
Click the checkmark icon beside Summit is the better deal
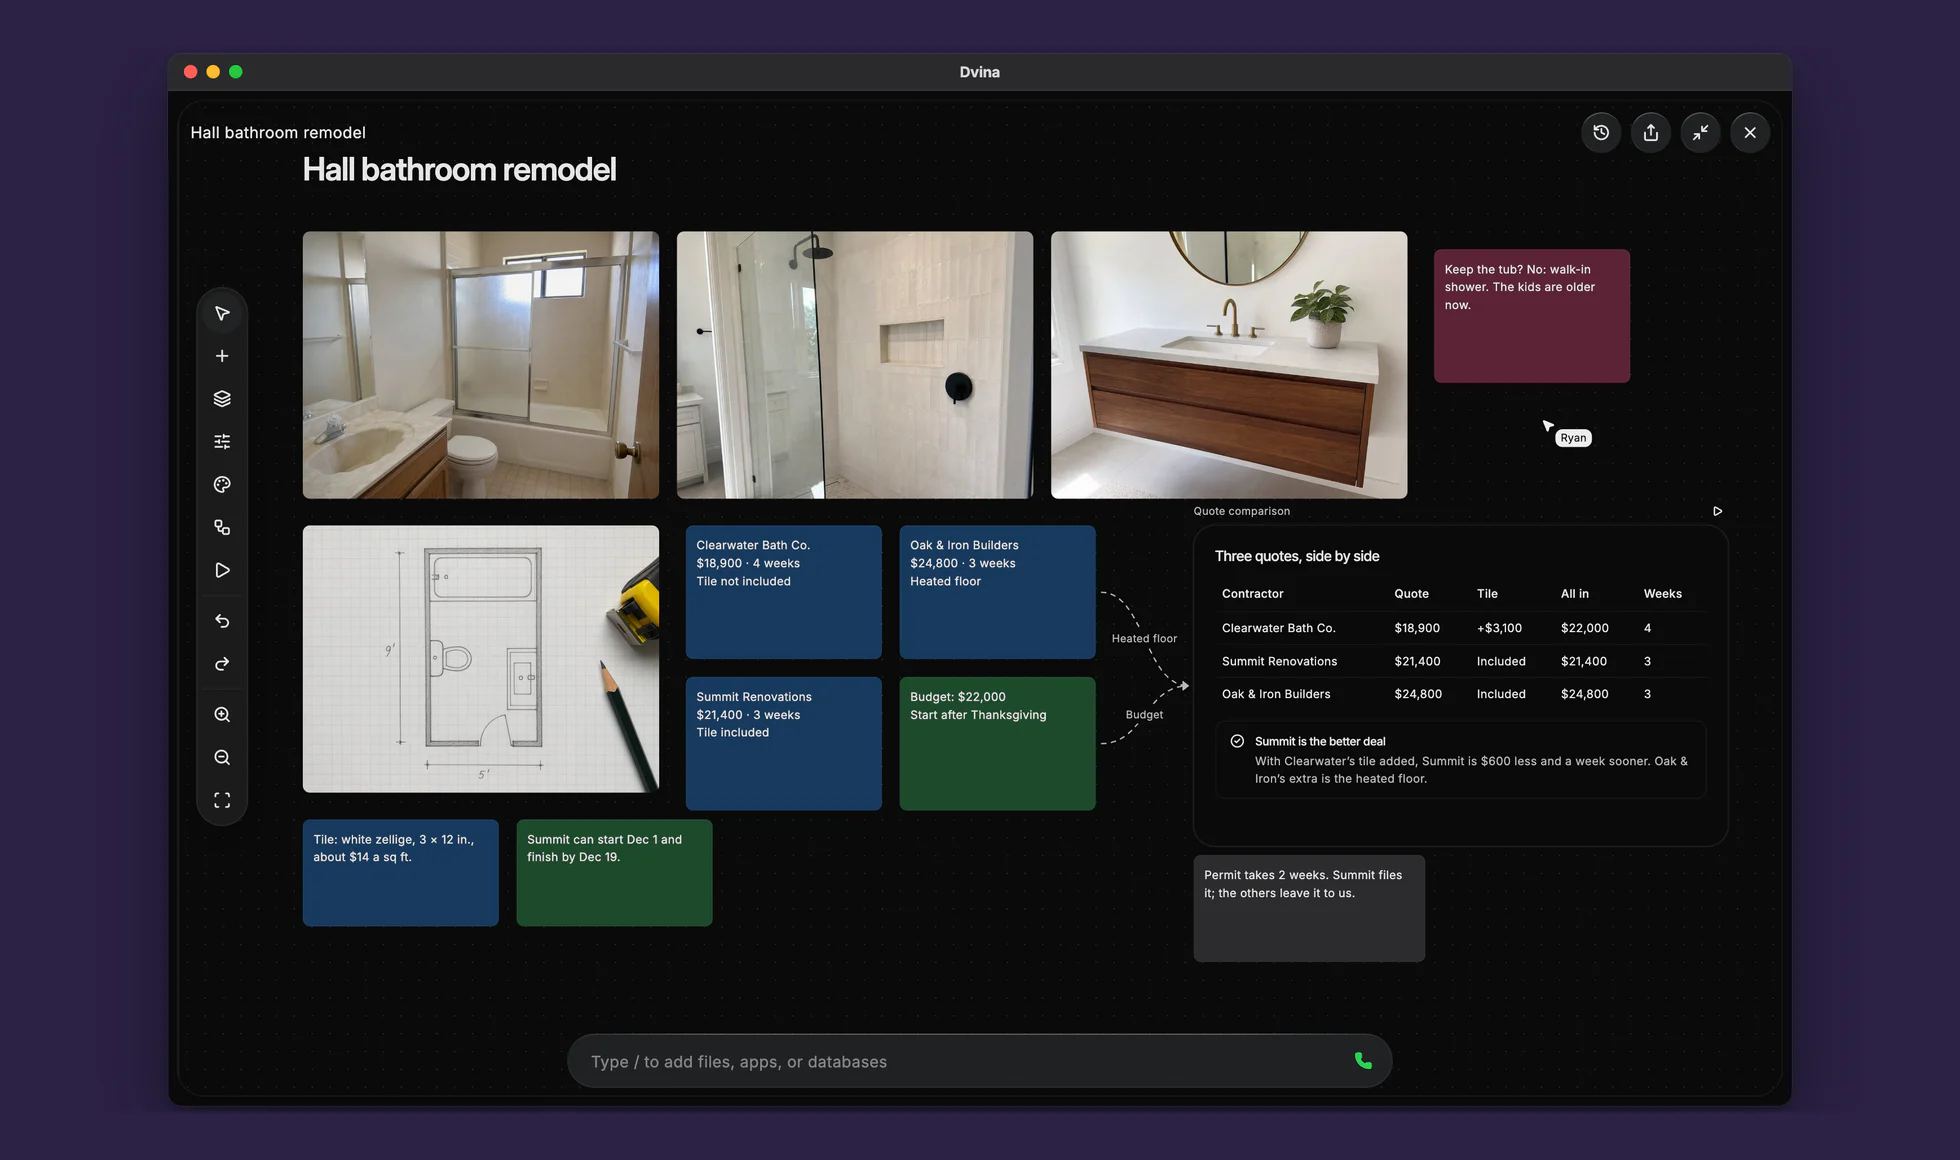pyautogui.click(x=1237, y=741)
